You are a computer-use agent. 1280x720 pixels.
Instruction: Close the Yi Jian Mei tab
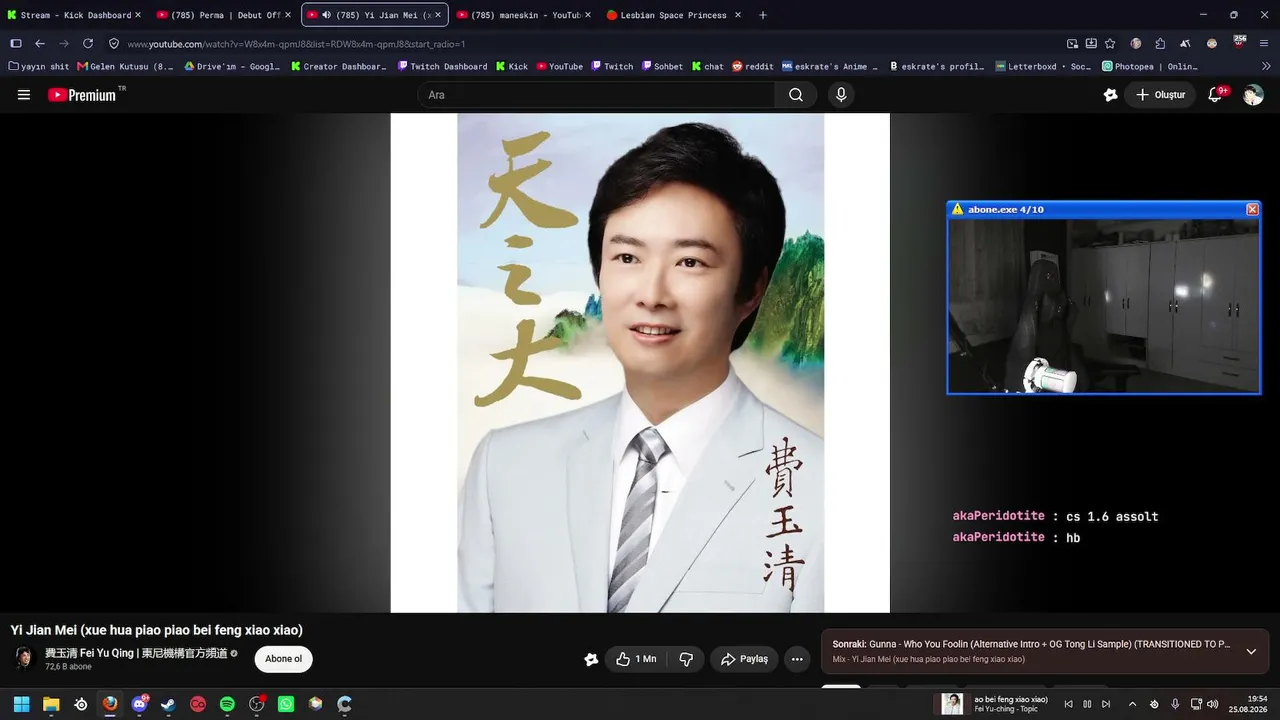pyautogui.click(x=437, y=15)
